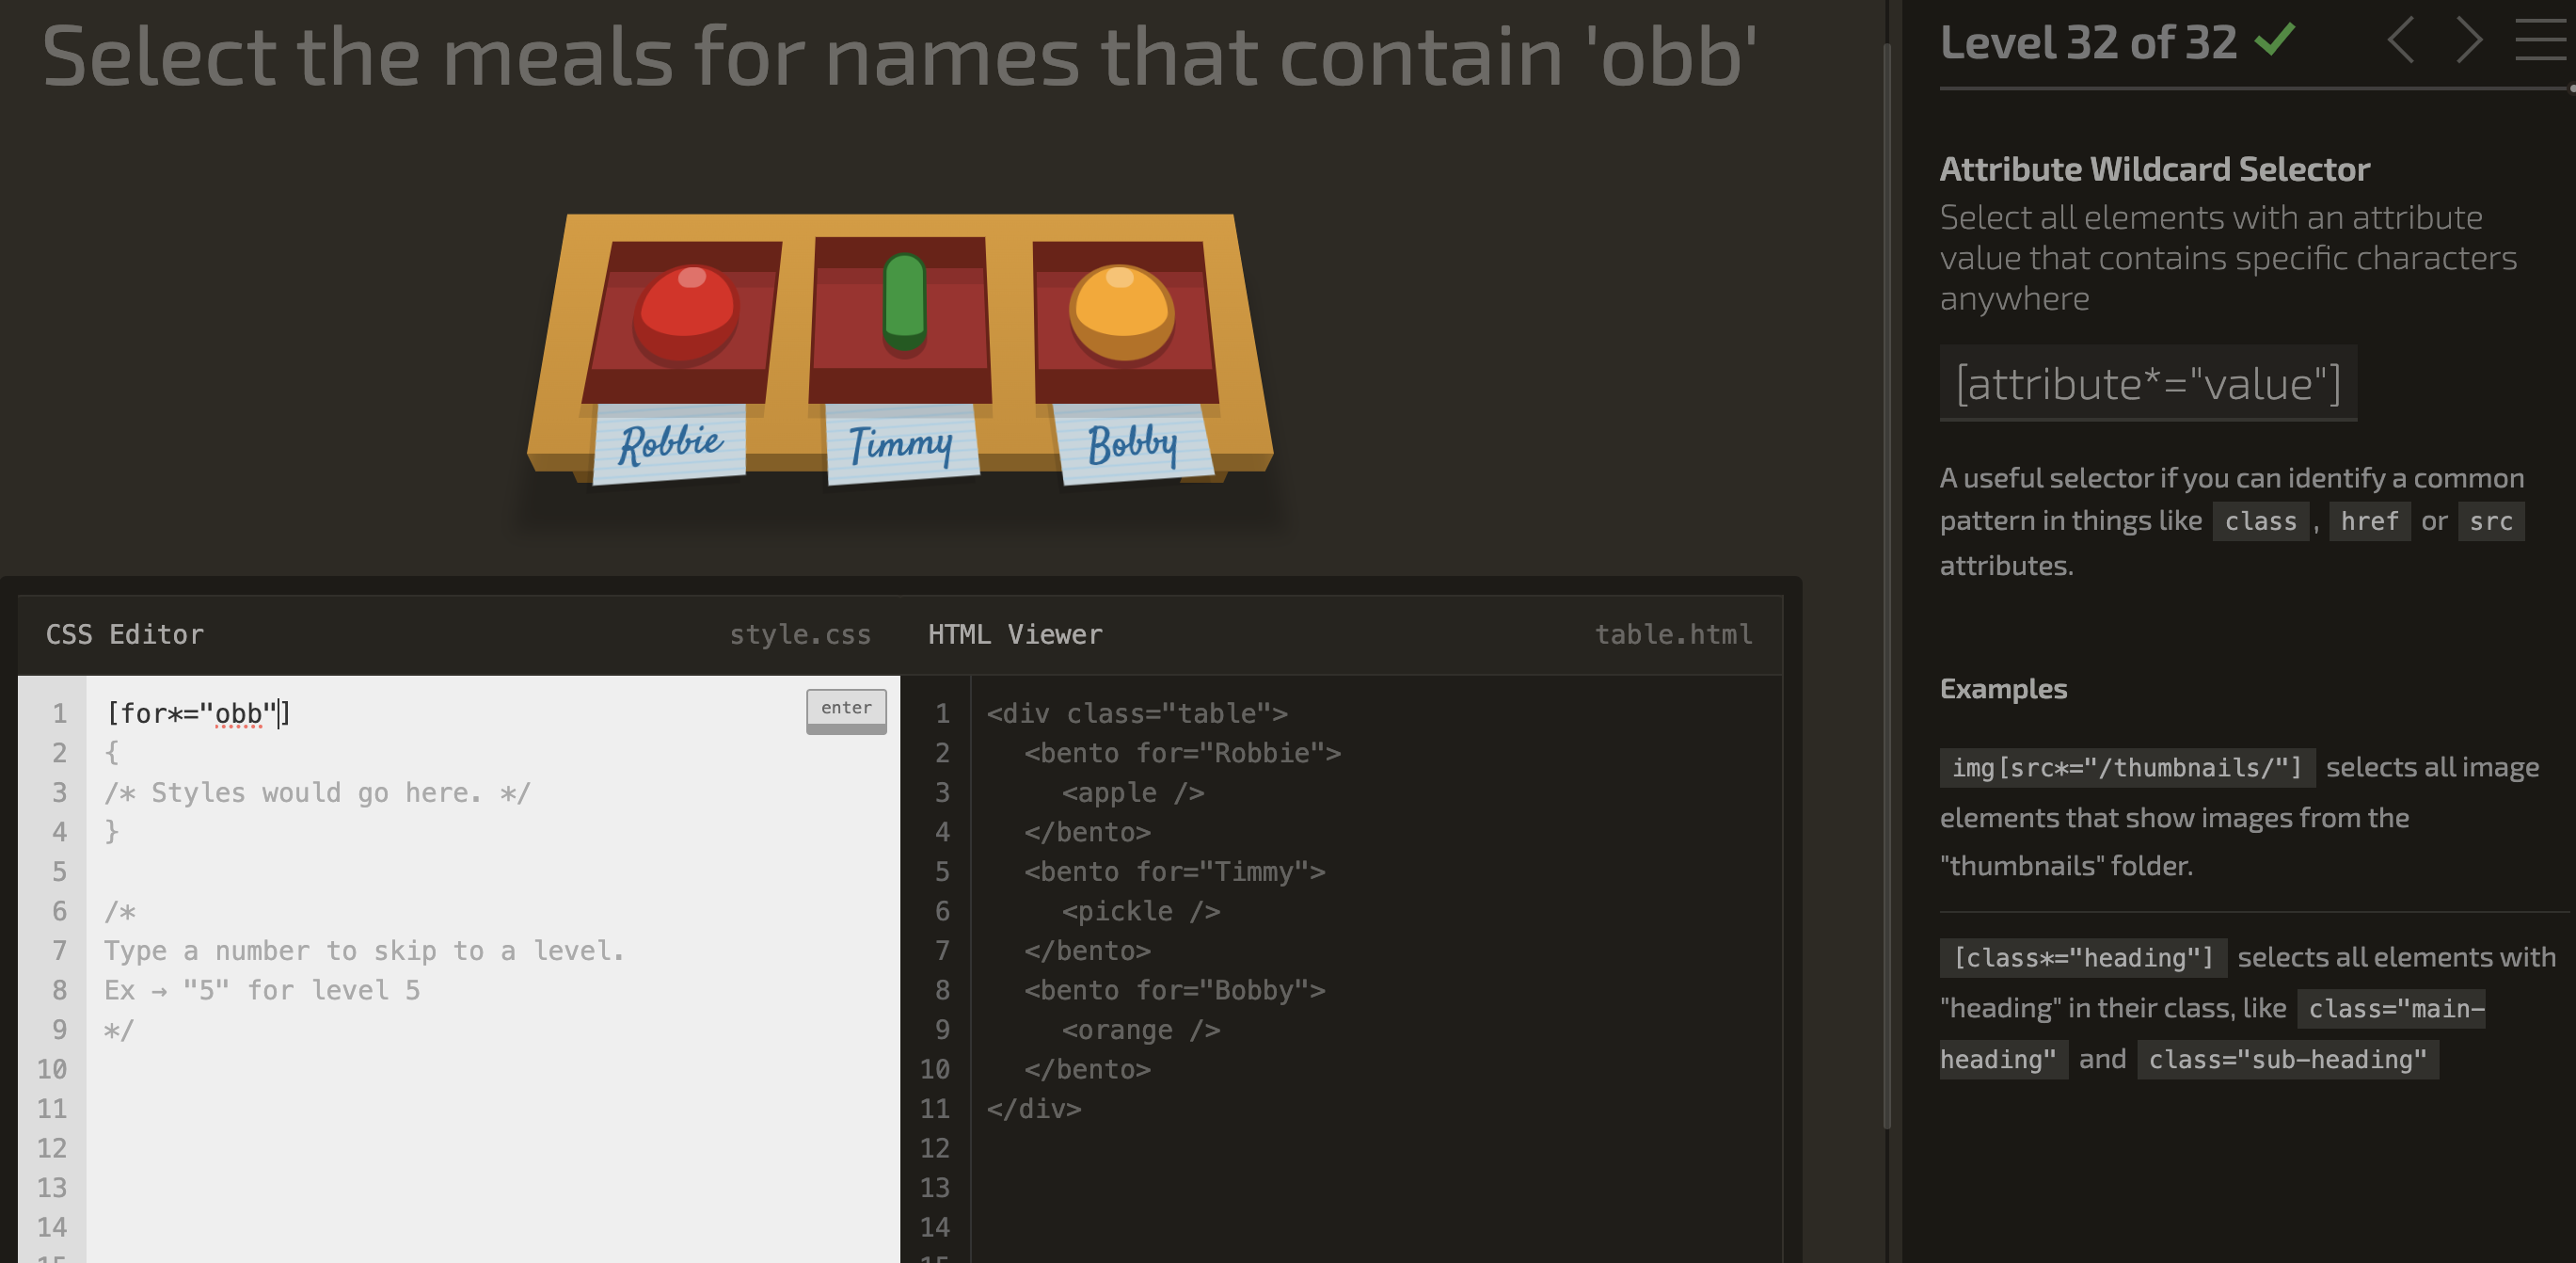Click the style.css file label
The width and height of the screenshot is (2576, 1263).
click(799, 634)
